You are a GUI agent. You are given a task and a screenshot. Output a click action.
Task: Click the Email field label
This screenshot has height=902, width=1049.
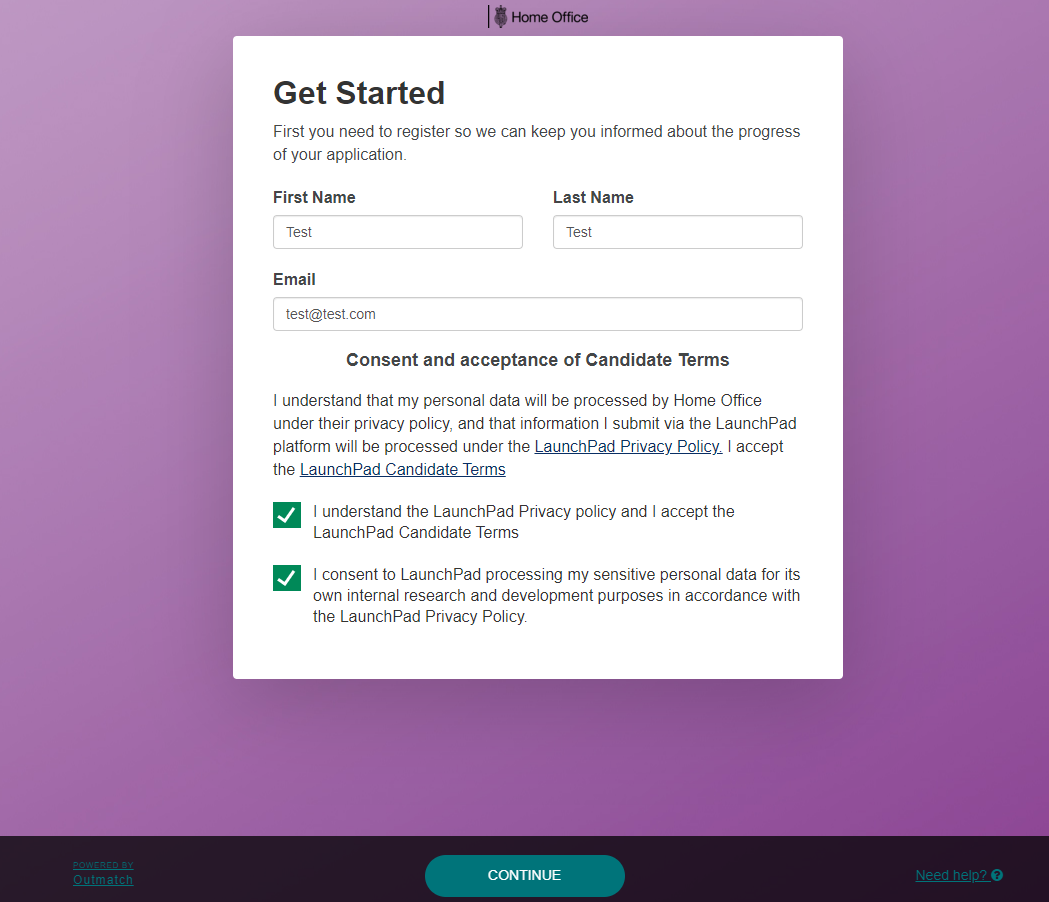point(294,280)
